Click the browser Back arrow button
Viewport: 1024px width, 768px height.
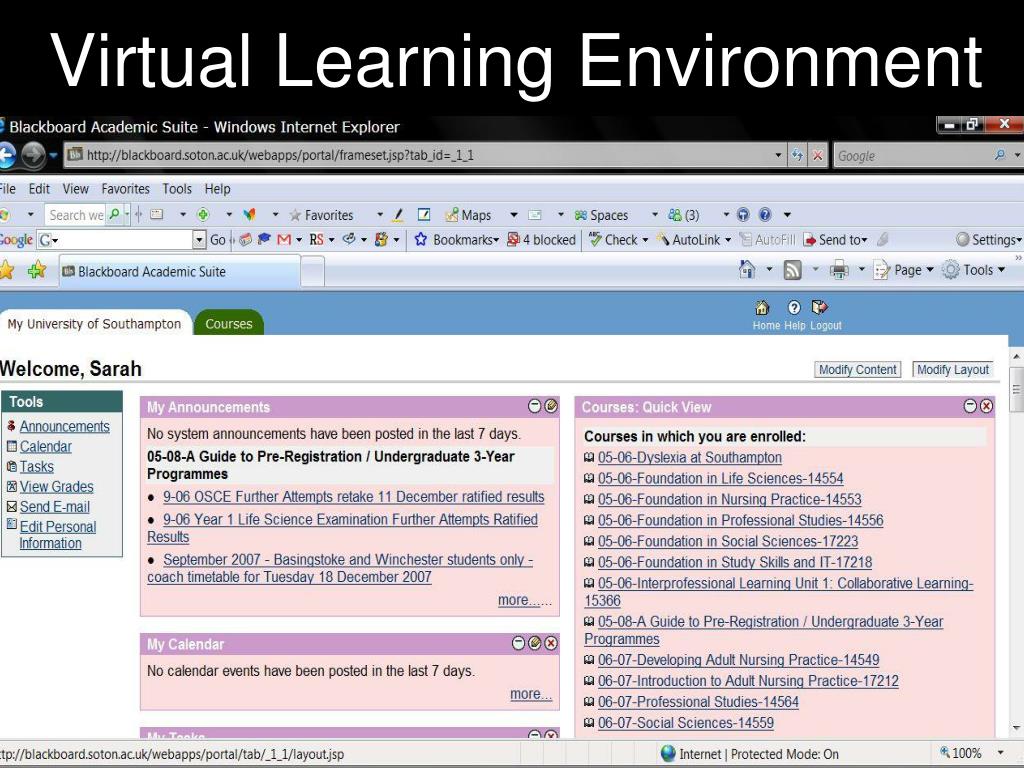(x=7, y=155)
